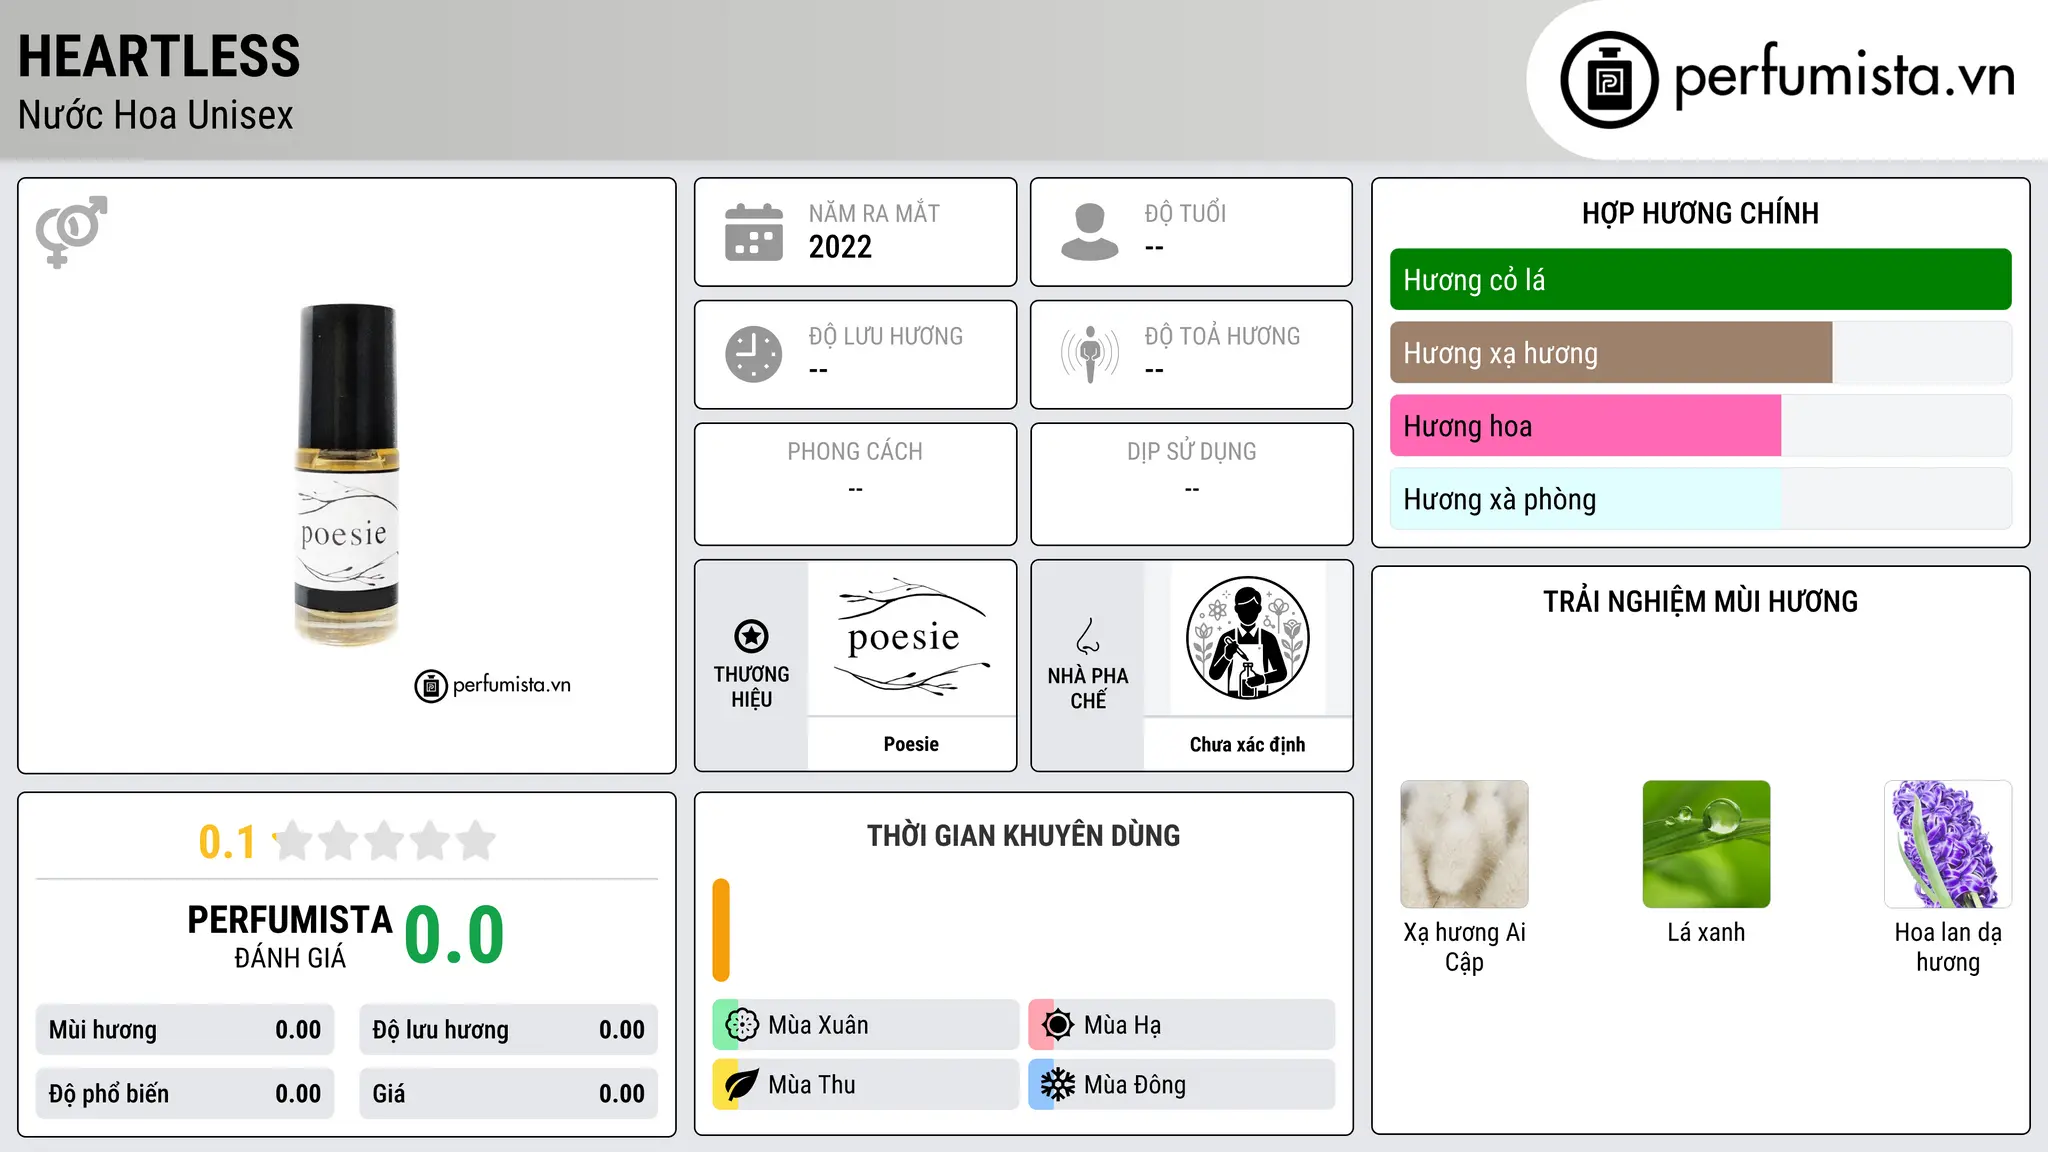Click the Nước Hoa Unisex subtitle

156,116
